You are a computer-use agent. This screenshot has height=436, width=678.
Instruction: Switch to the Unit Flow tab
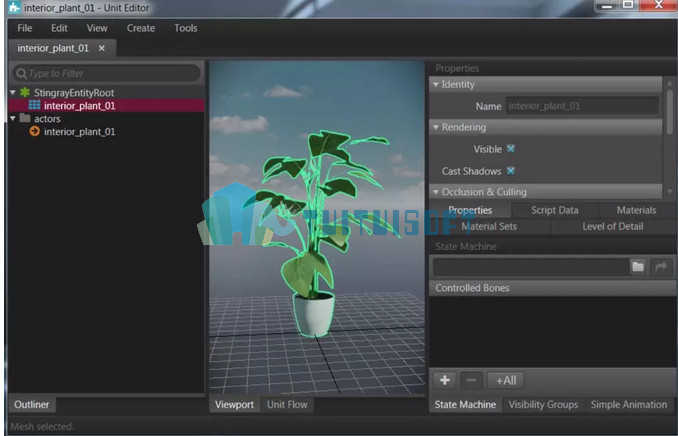coord(287,404)
